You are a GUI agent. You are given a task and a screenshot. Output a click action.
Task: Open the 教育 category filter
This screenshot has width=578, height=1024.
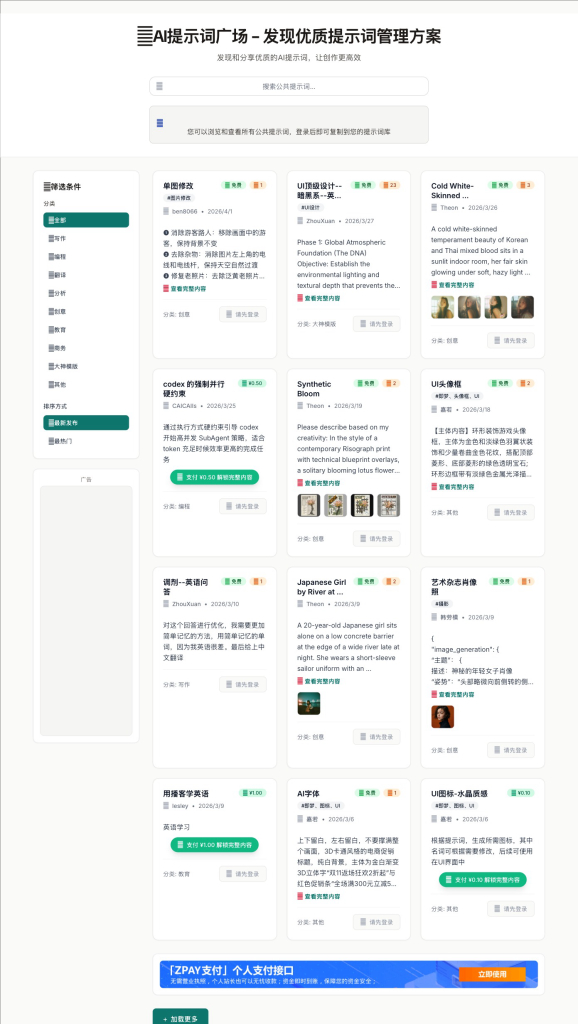[x=86, y=330]
